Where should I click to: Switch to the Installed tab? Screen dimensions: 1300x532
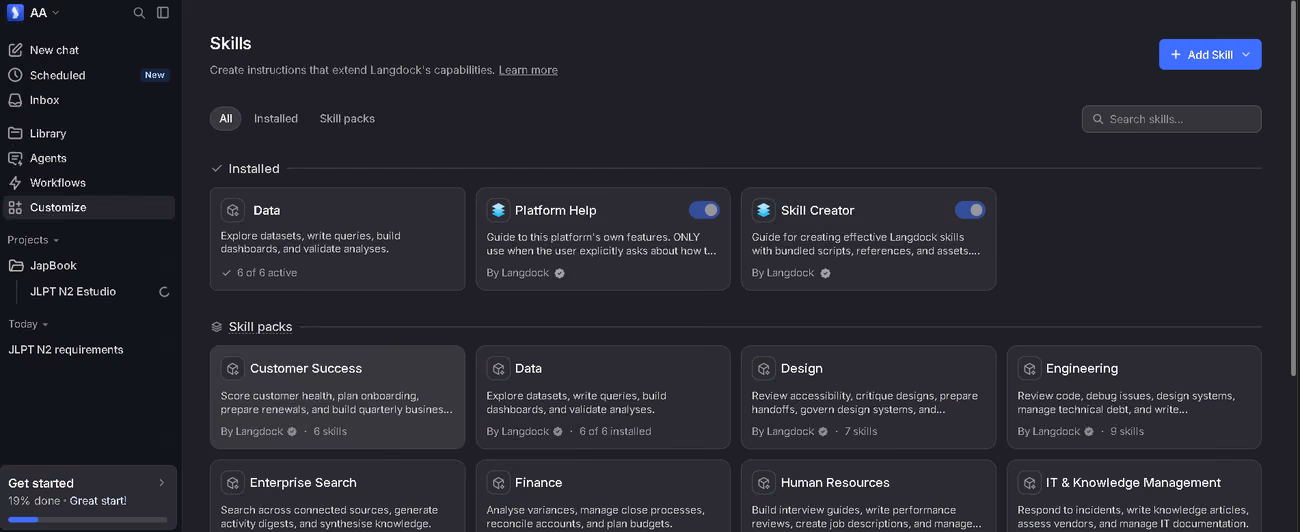pyautogui.click(x=276, y=118)
